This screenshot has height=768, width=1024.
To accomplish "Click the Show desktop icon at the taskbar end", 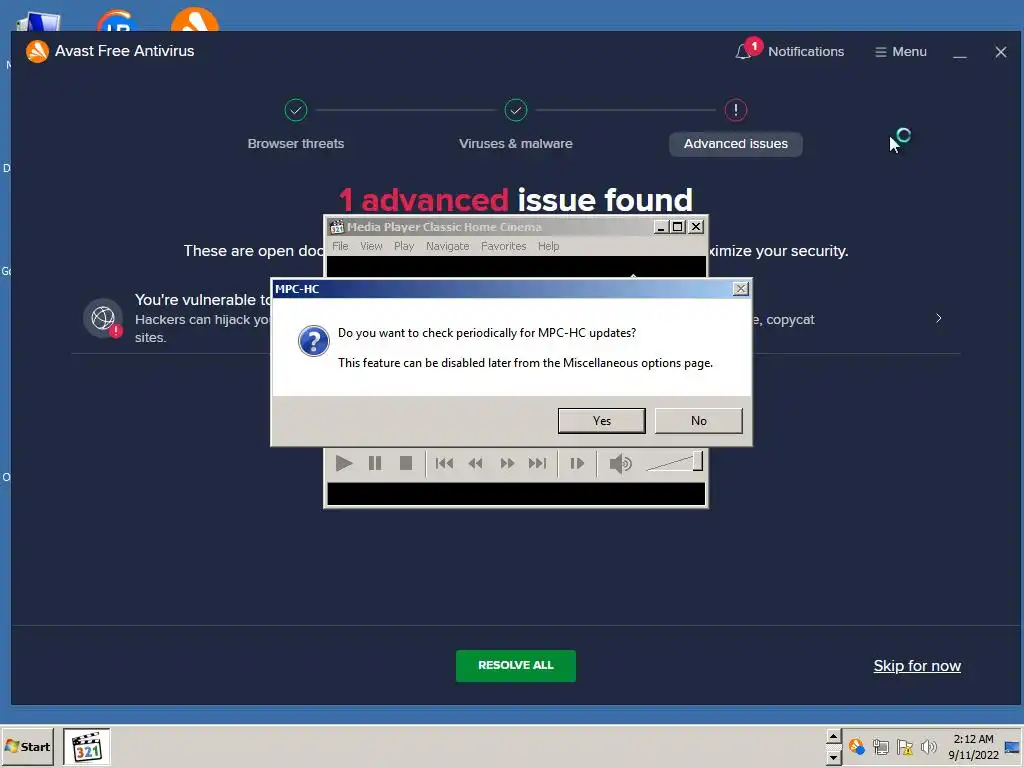I will click(x=1013, y=746).
